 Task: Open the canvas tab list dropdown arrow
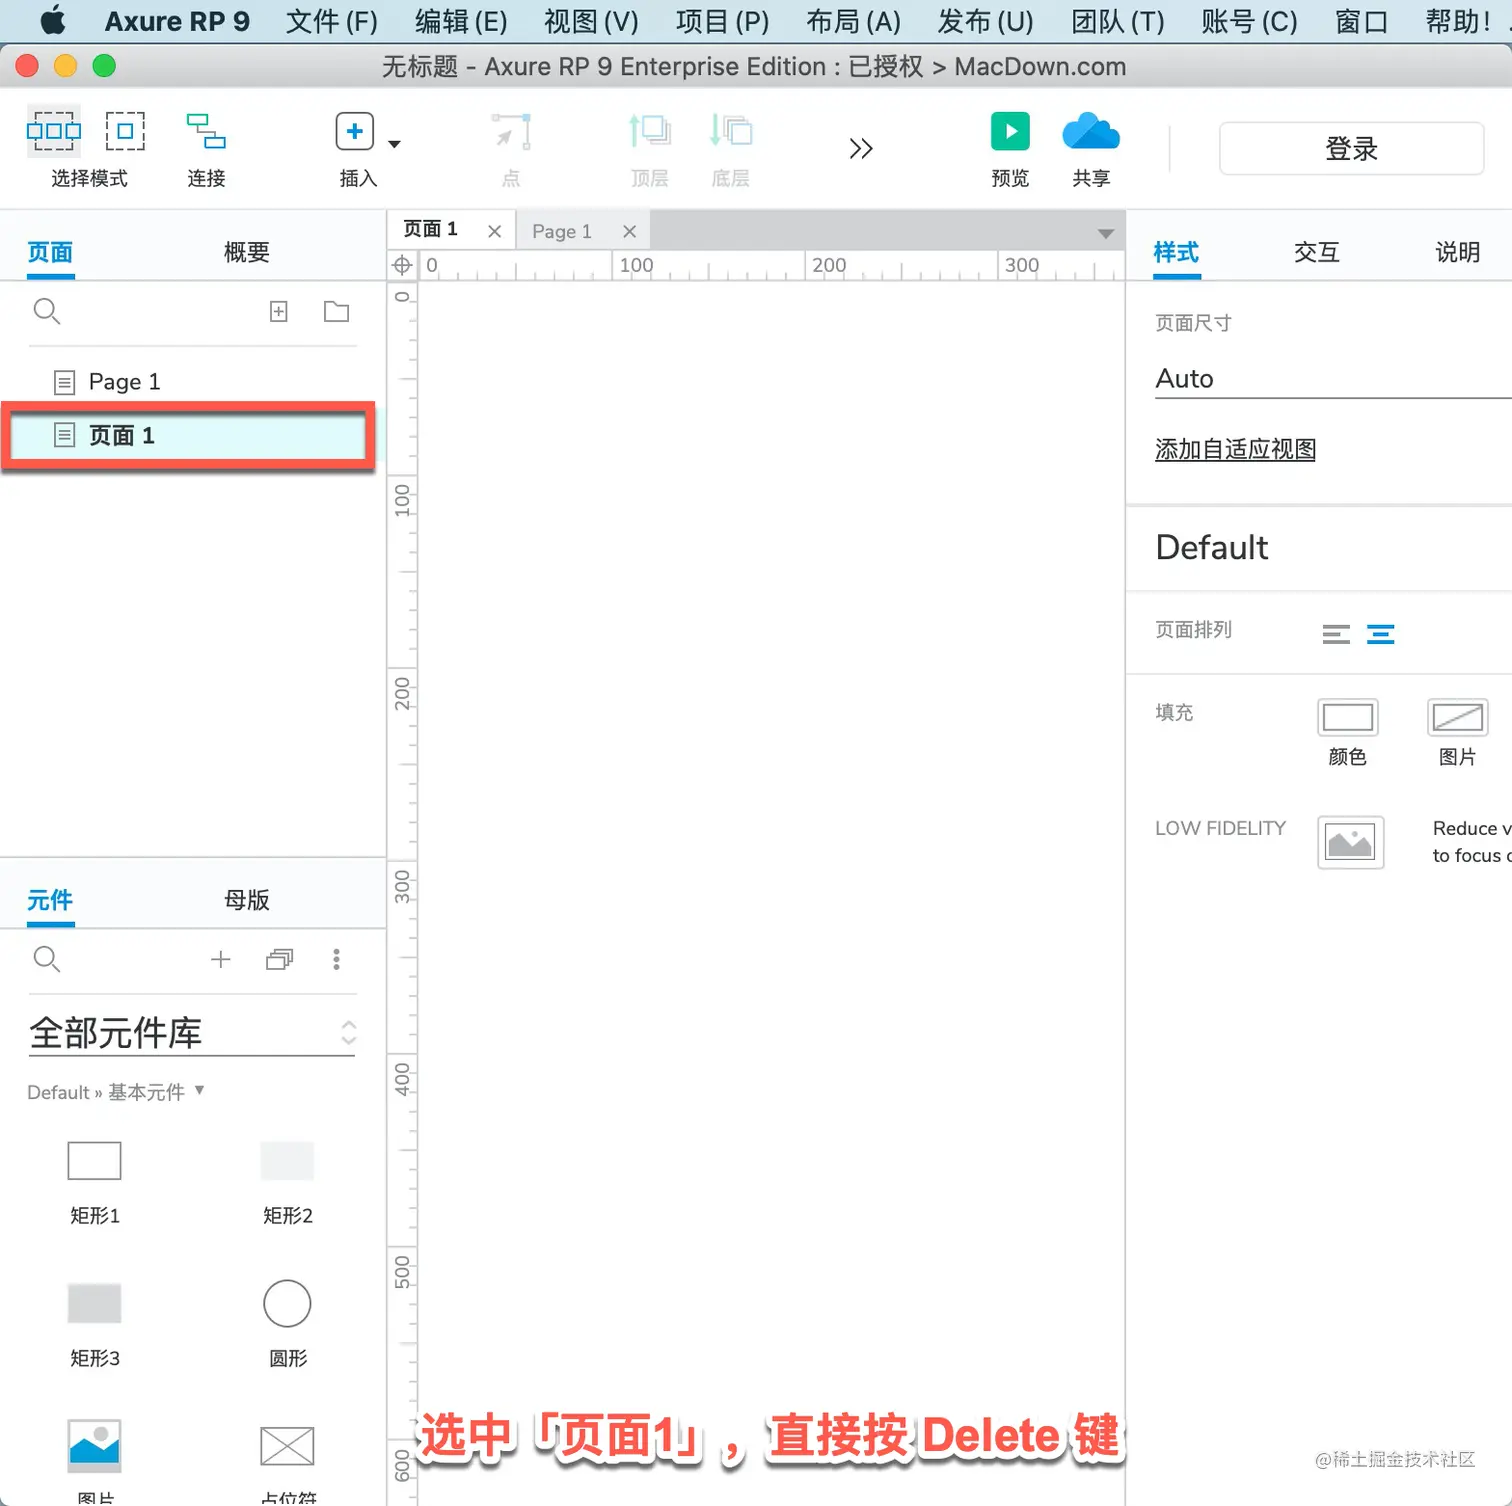[x=1105, y=233]
